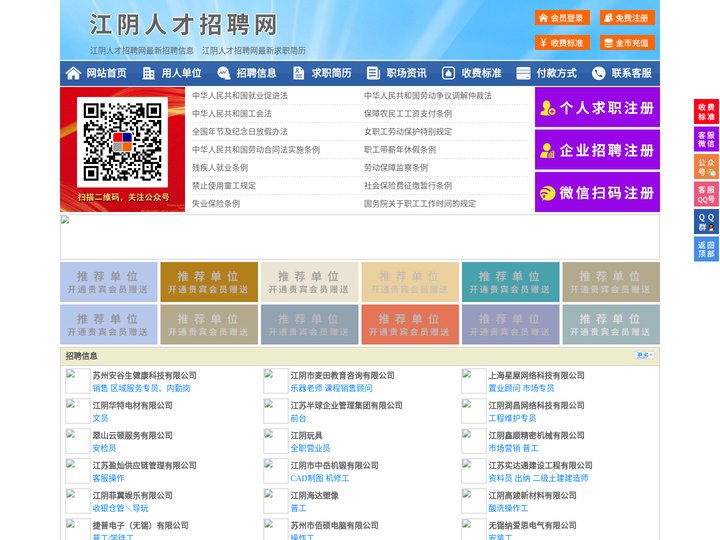Screen dimensions: 720x540
Task: Click the WeChat icon on 微信扫码注册
Action: tap(547, 193)
